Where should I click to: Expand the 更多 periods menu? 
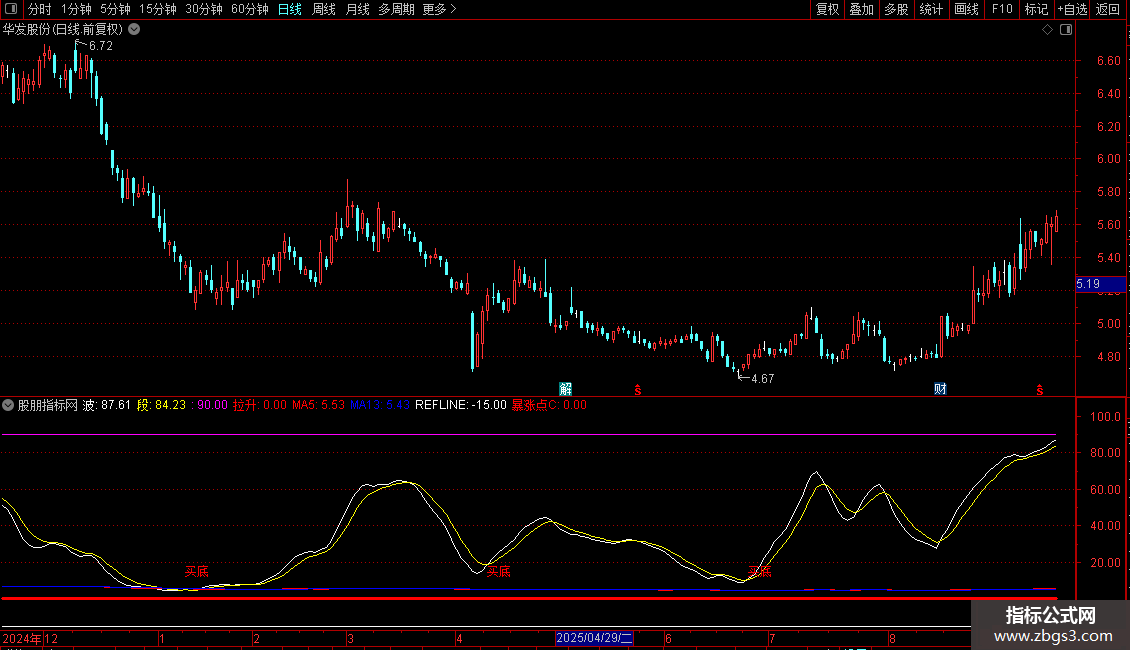[440, 9]
